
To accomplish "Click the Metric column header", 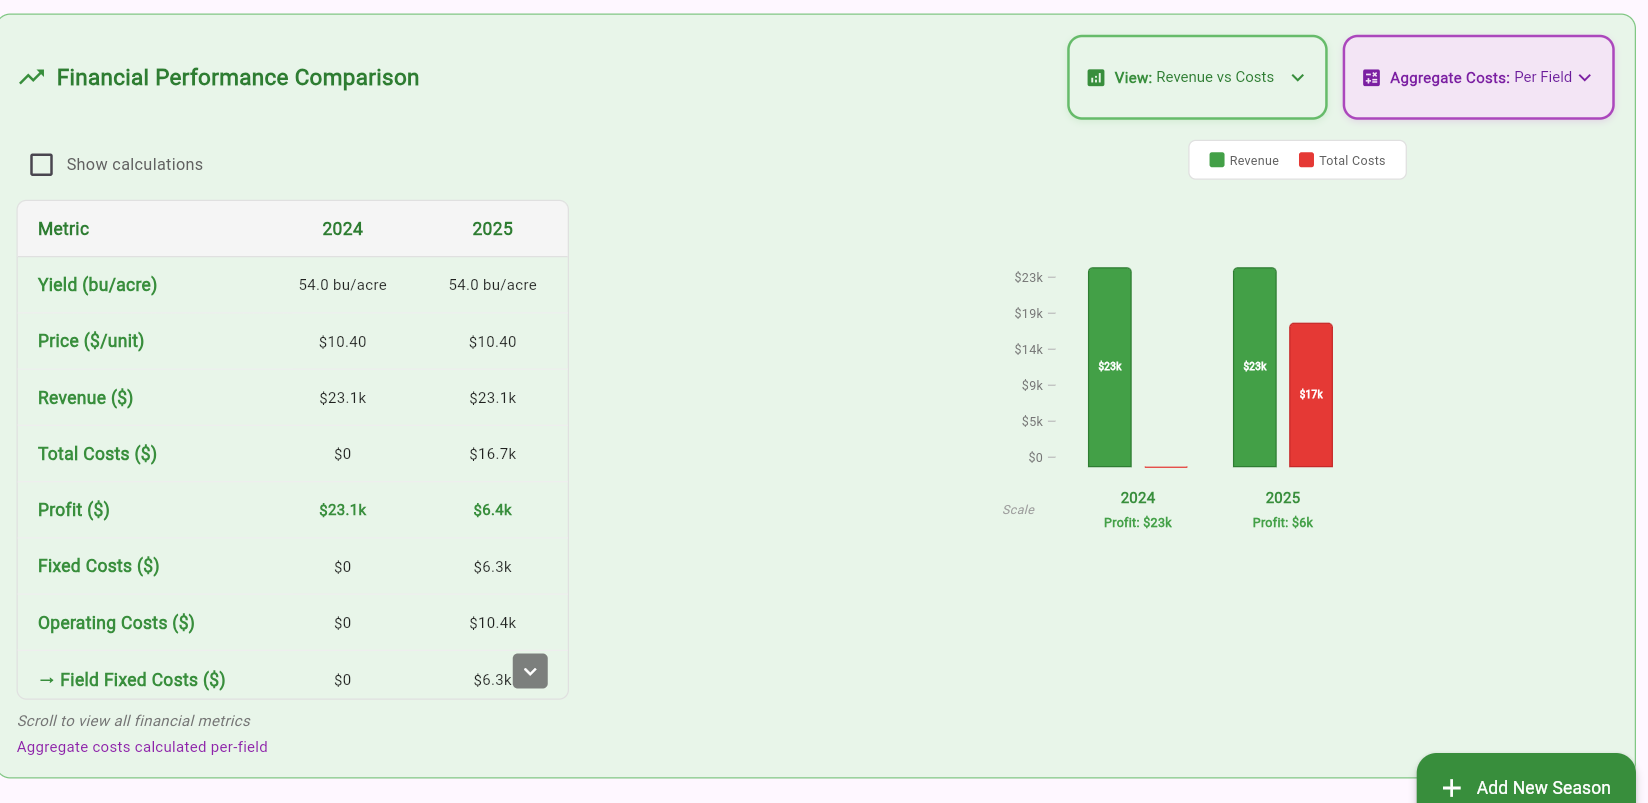I will tap(64, 229).
